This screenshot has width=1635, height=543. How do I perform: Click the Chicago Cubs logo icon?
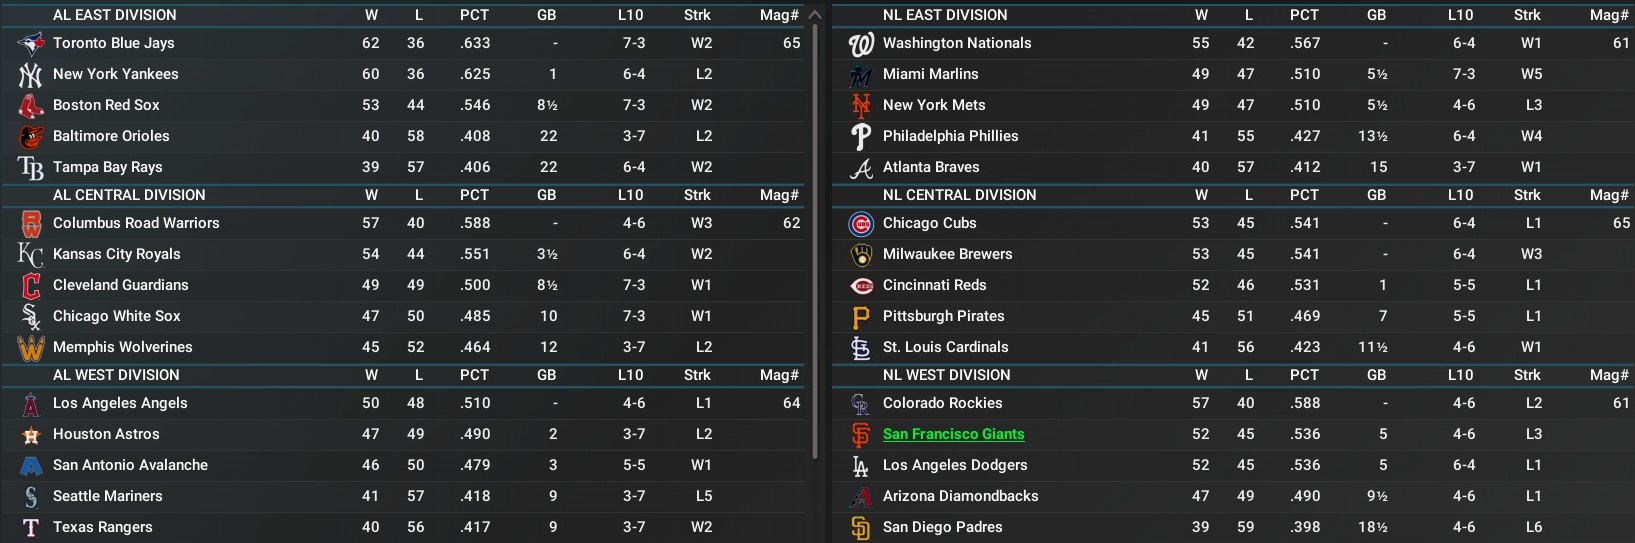point(861,223)
